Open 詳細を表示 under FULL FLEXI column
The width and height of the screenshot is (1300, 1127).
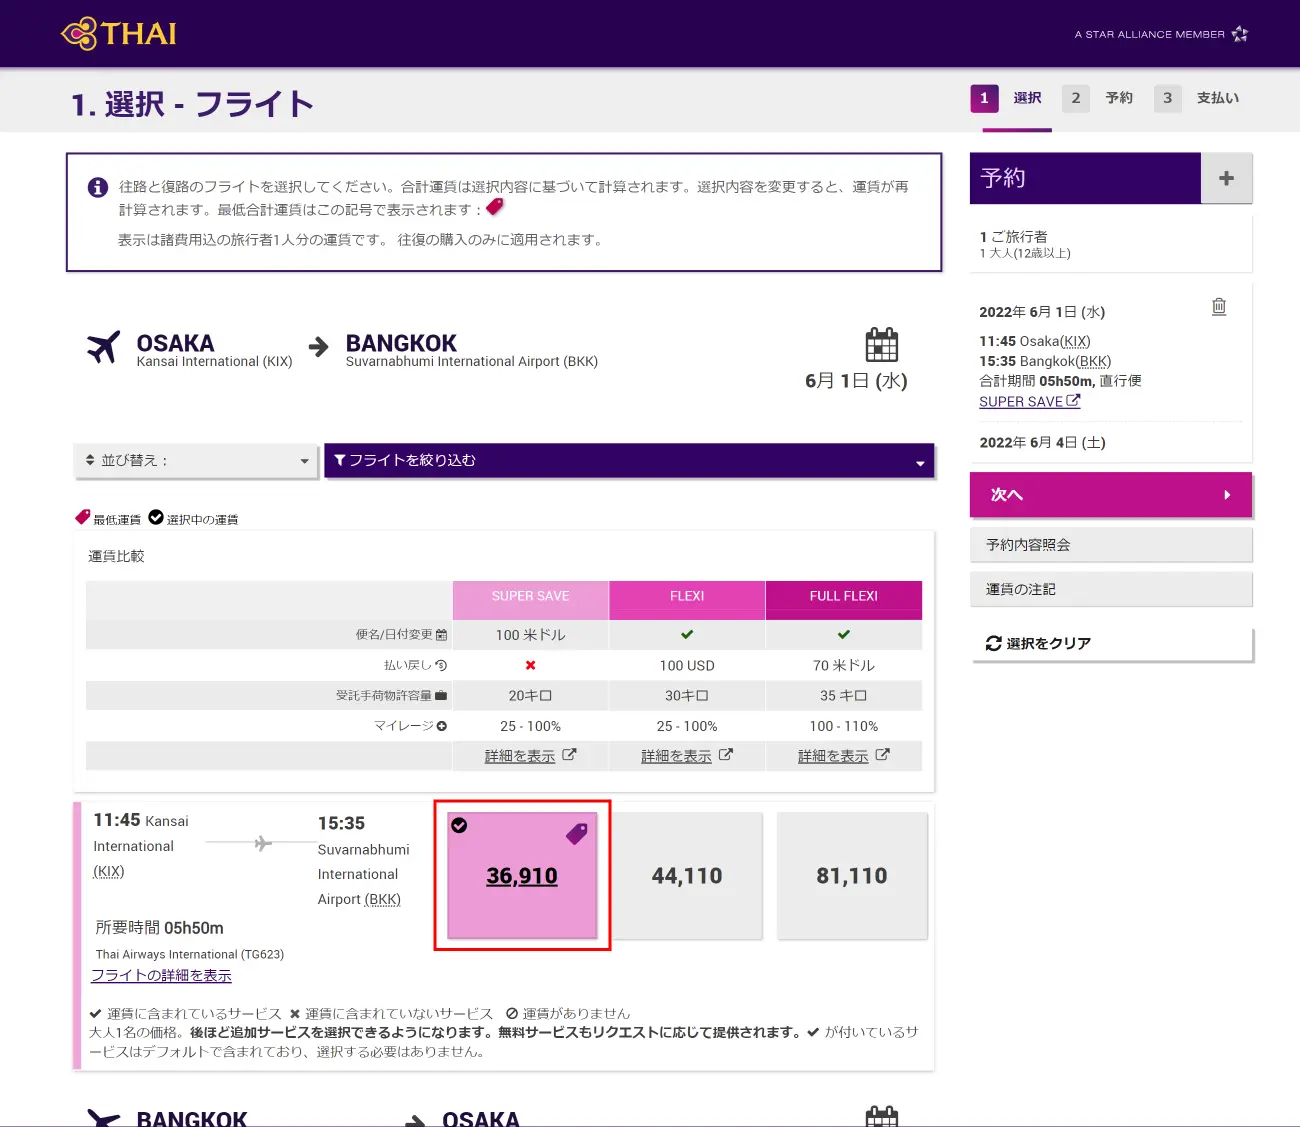tap(833, 756)
